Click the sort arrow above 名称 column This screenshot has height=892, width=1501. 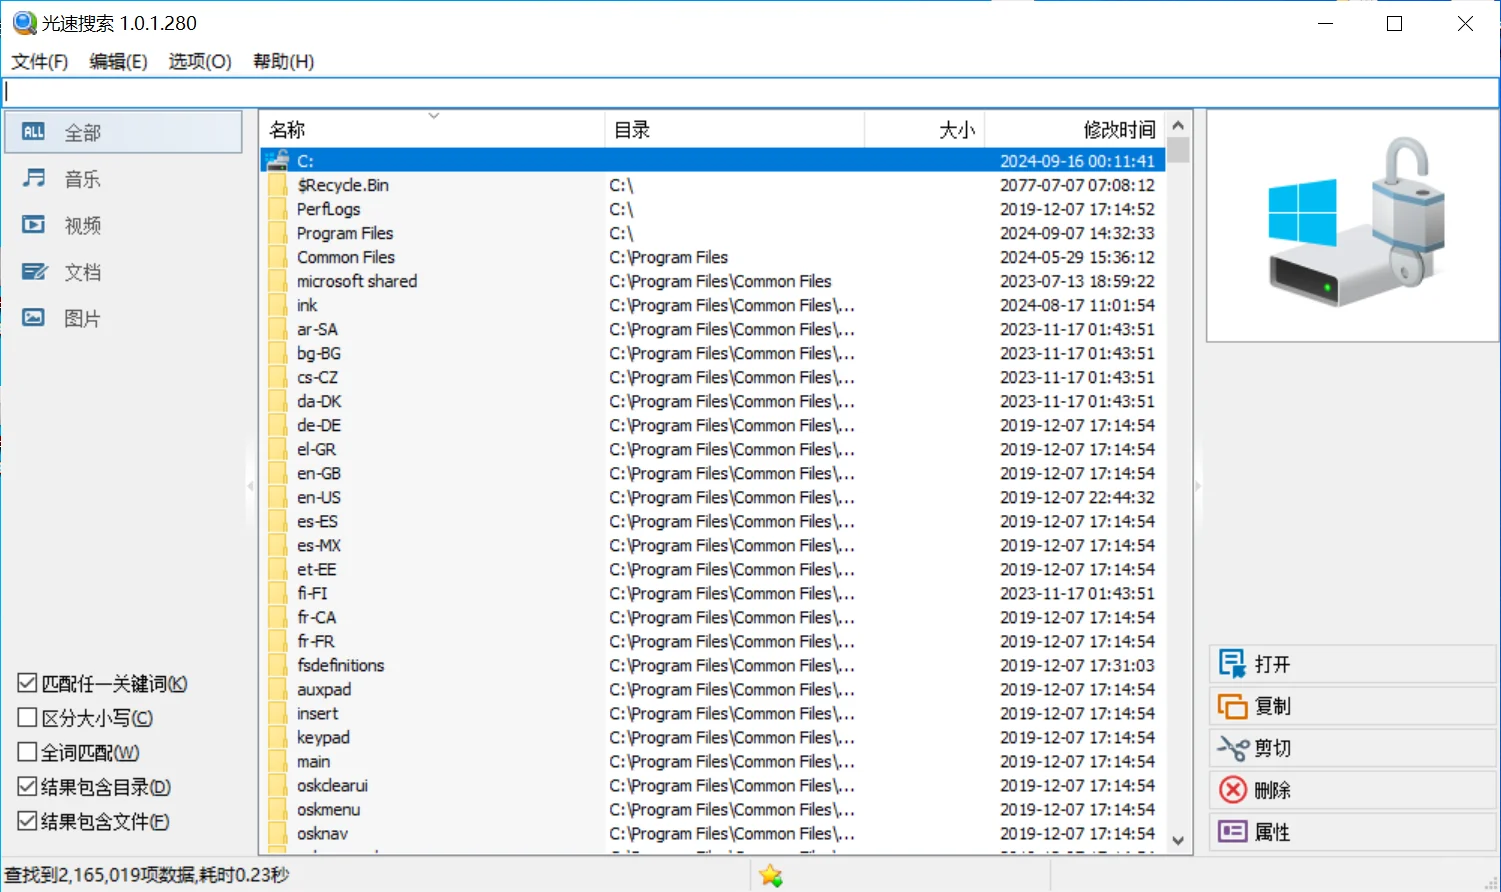click(434, 116)
